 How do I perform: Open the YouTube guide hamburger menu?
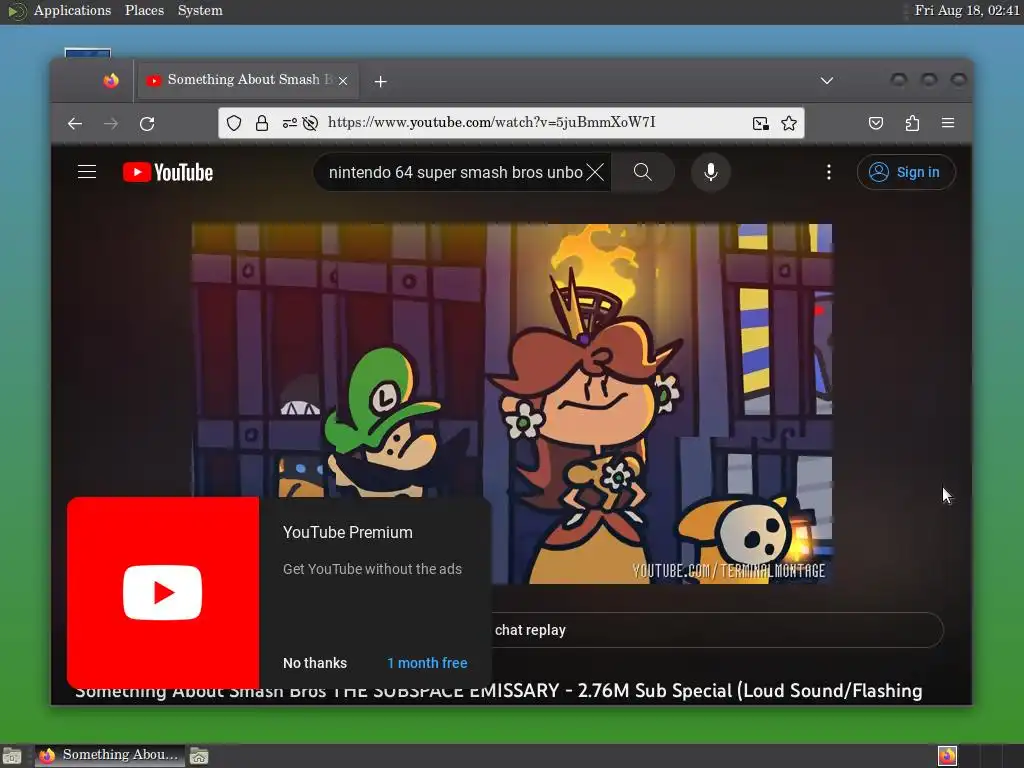coord(87,172)
